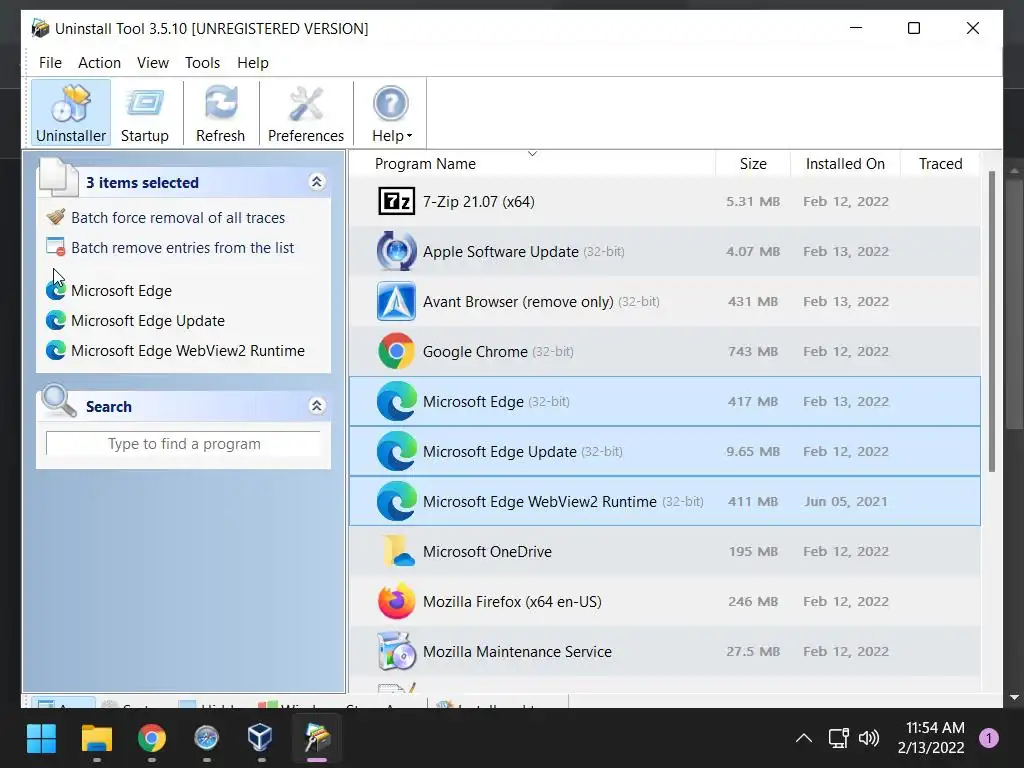
Task: Click the Google Chrome icon in the program list
Action: click(396, 351)
